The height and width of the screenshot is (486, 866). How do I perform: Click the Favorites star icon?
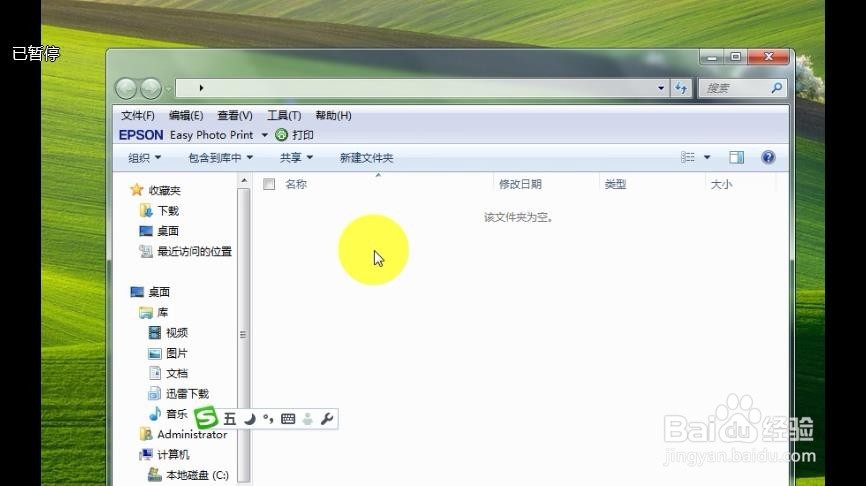[136, 190]
